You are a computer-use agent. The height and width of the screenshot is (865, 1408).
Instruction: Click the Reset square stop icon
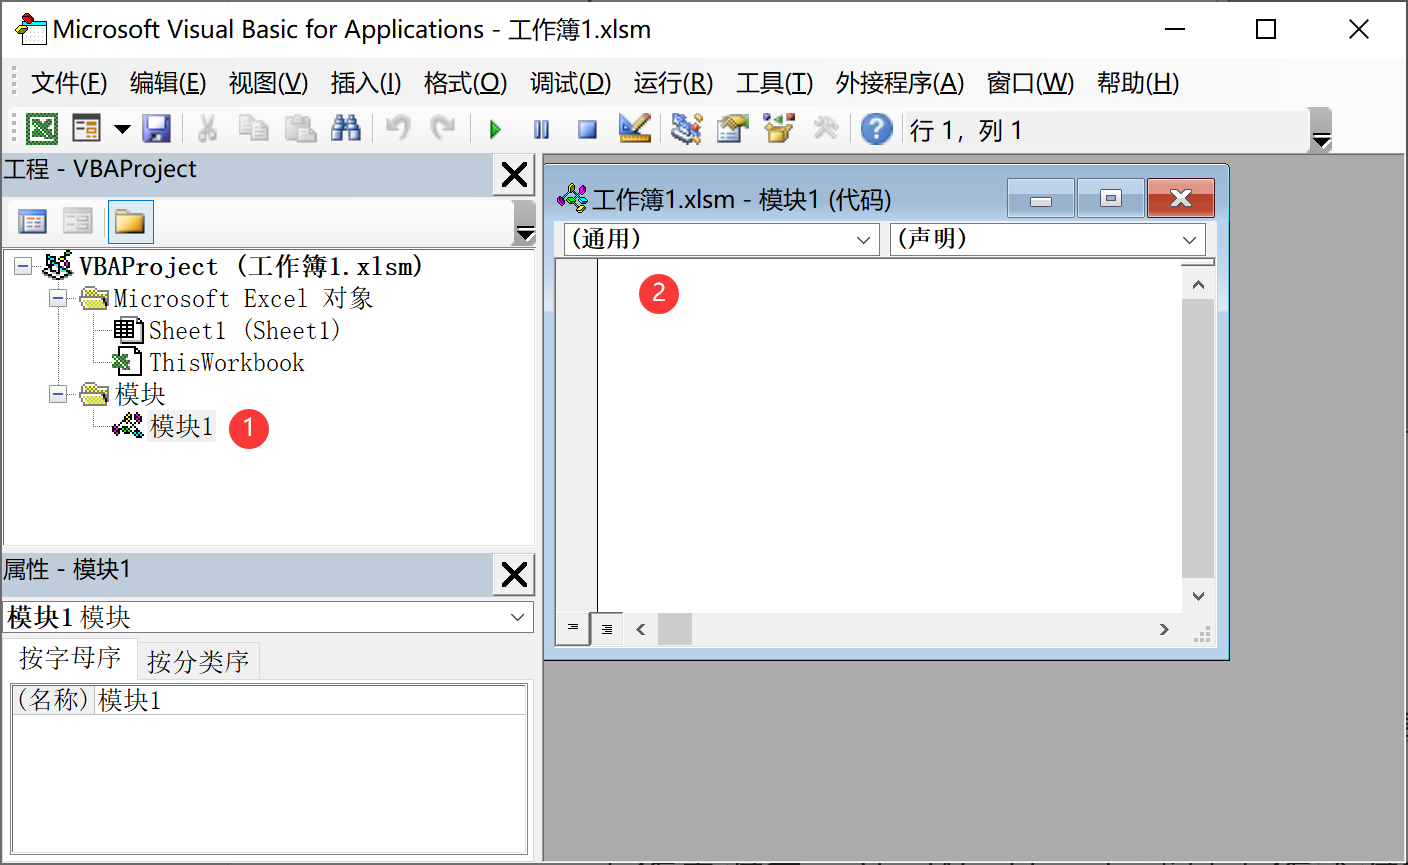(x=588, y=129)
